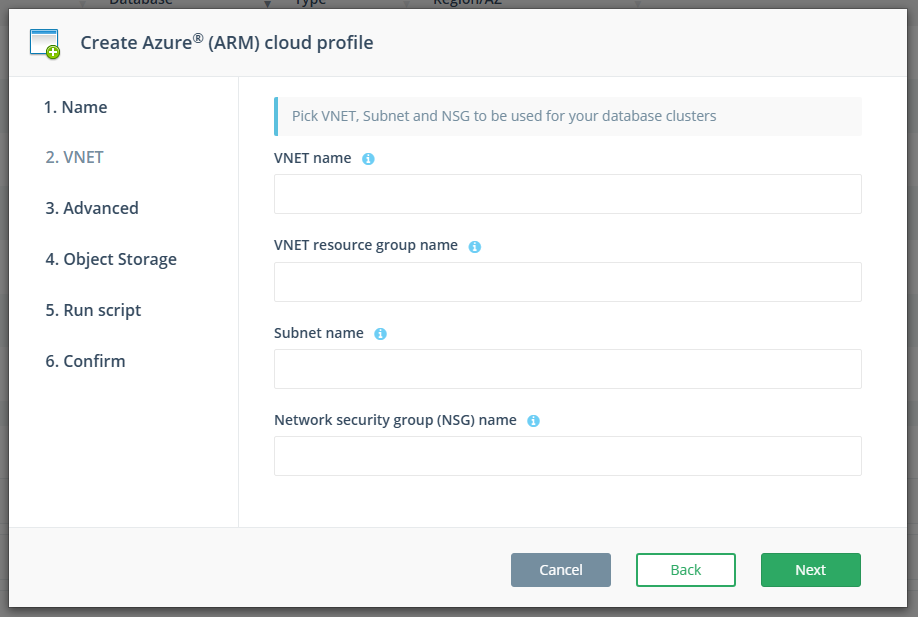This screenshot has width=918, height=617.
Task: Go to step 1. Name
Action: coord(76,107)
